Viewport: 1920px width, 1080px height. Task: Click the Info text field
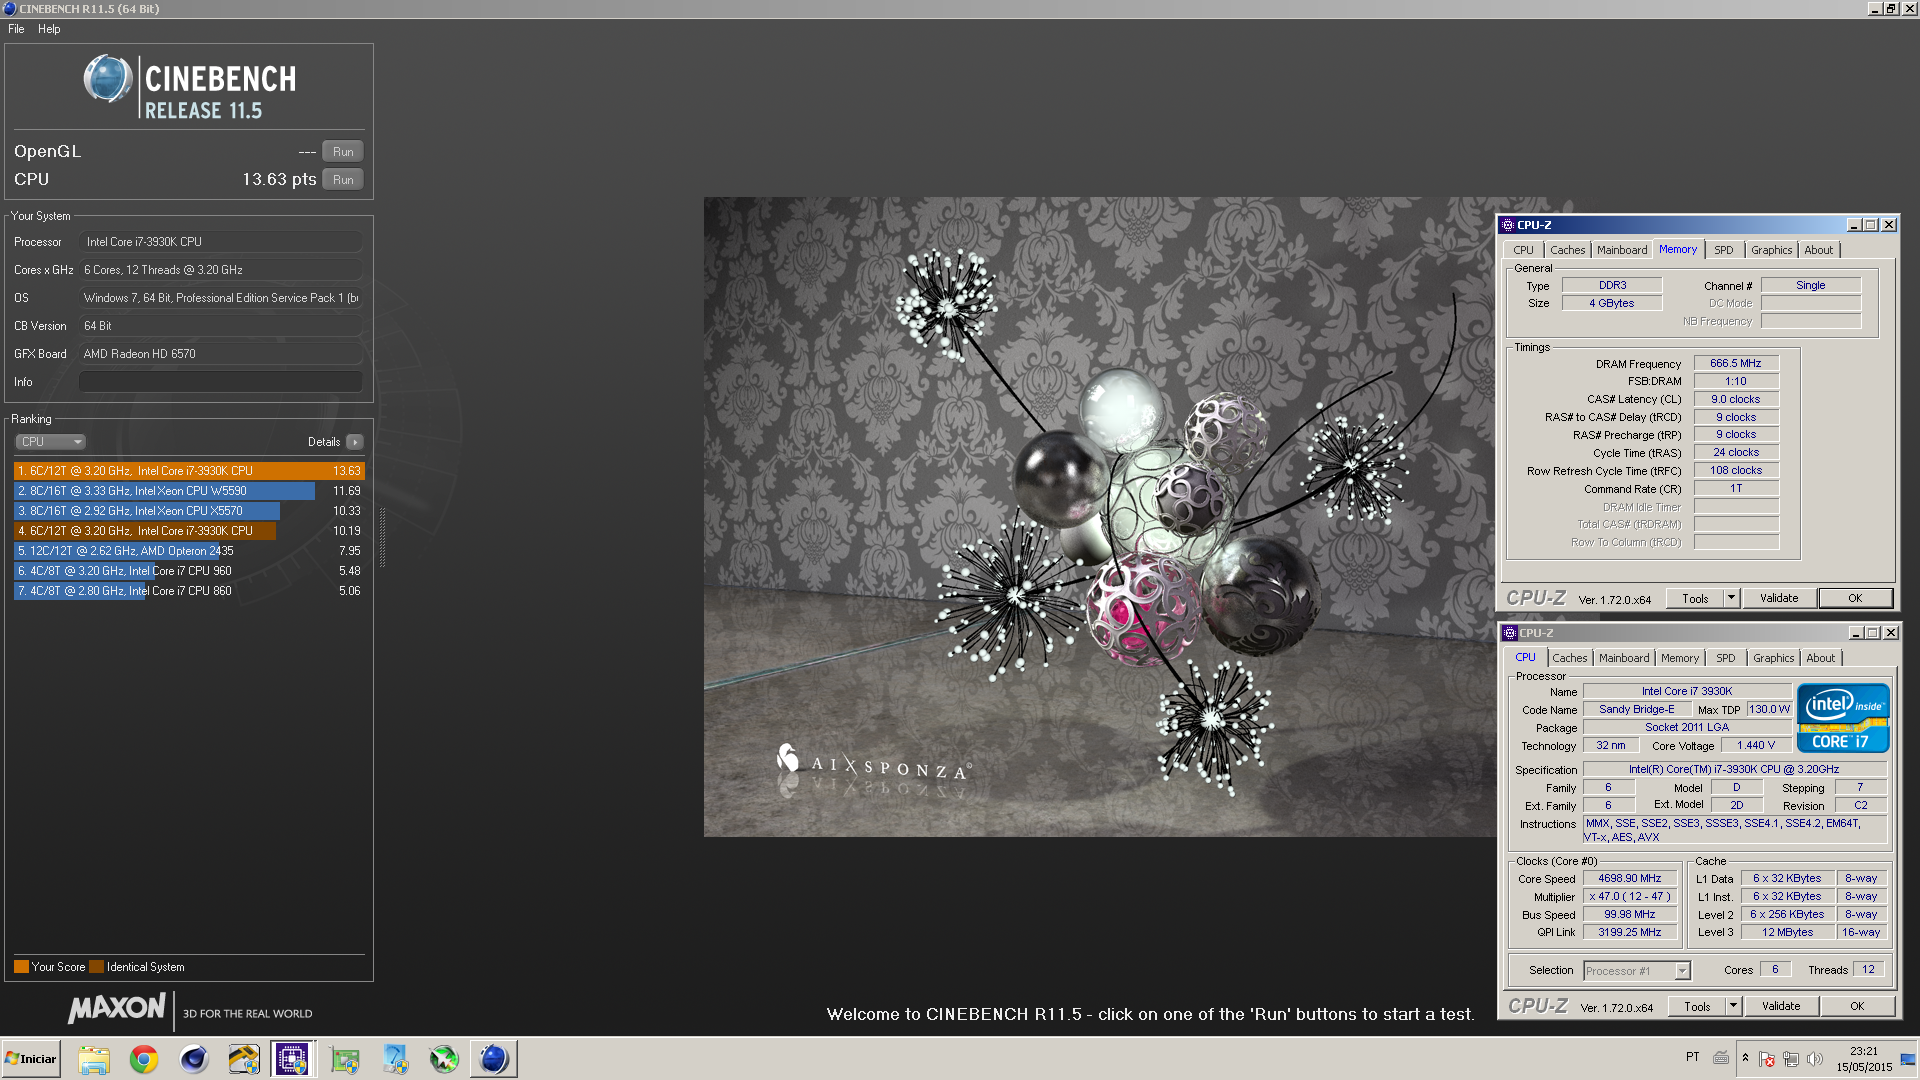click(x=220, y=382)
